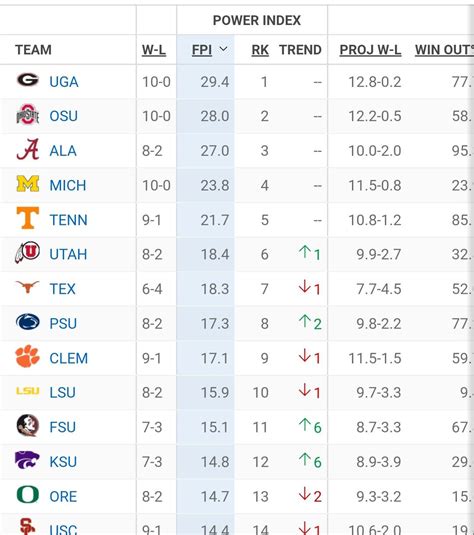Viewport: 474px width, 535px height.
Task: Sort table by W-L column
Action: click(154, 50)
